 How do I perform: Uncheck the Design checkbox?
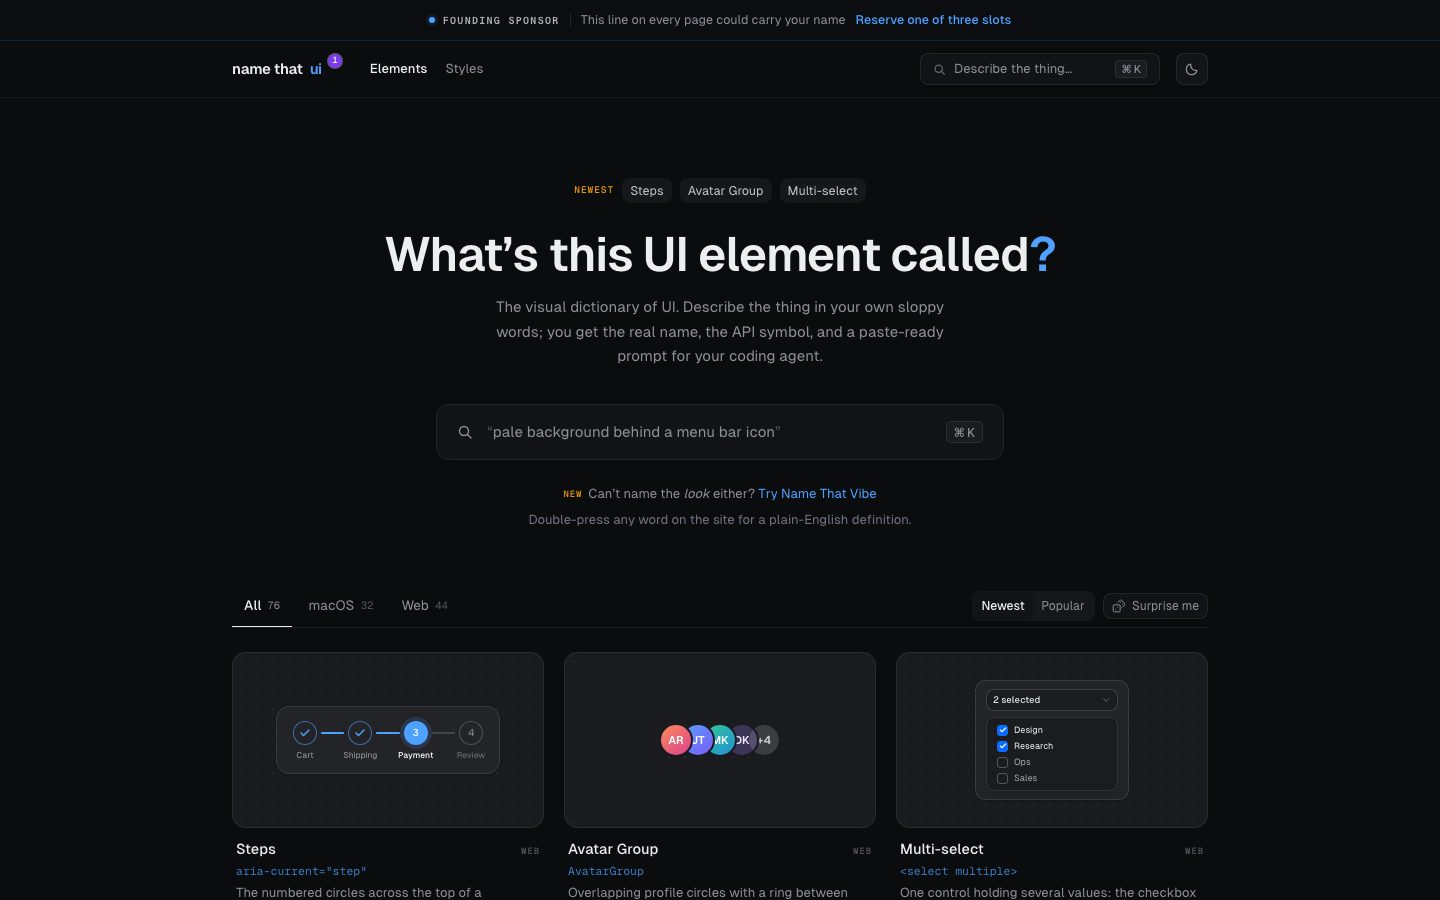(1002, 730)
